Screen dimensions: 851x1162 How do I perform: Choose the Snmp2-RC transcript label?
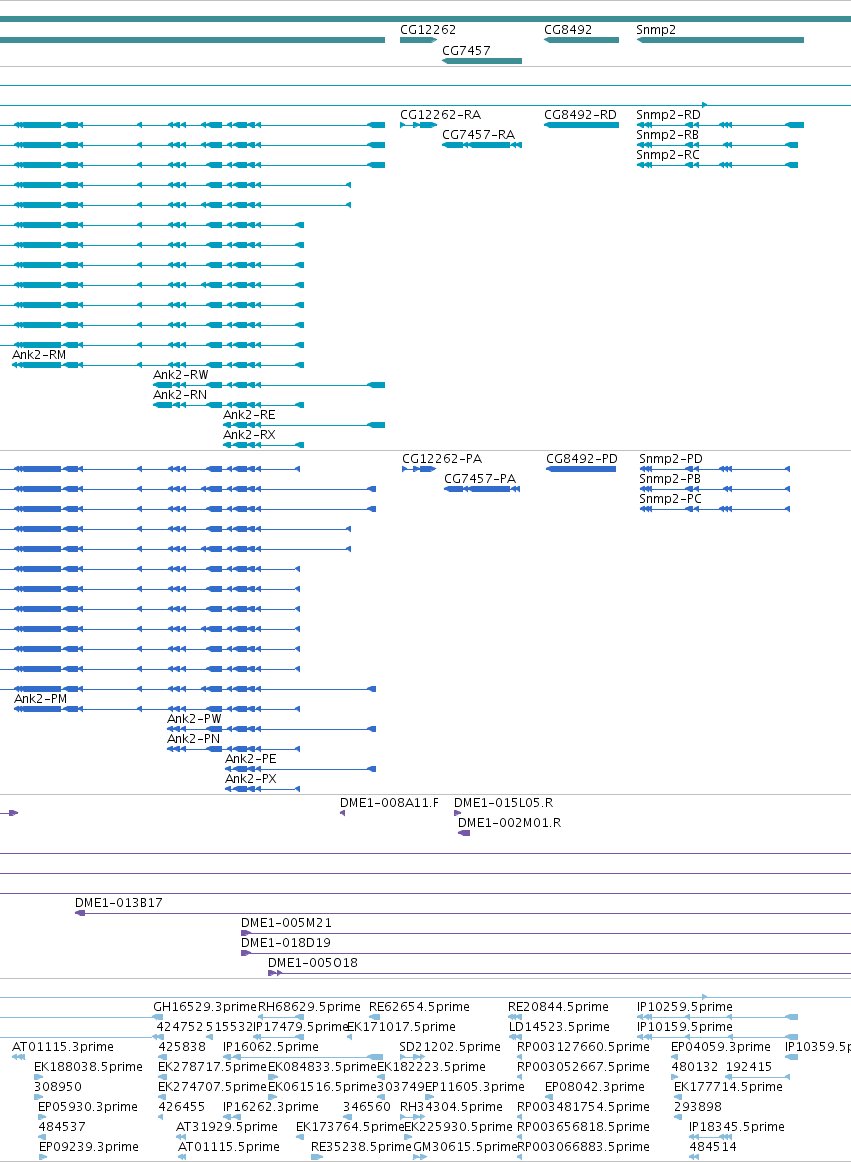pos(668,155)
